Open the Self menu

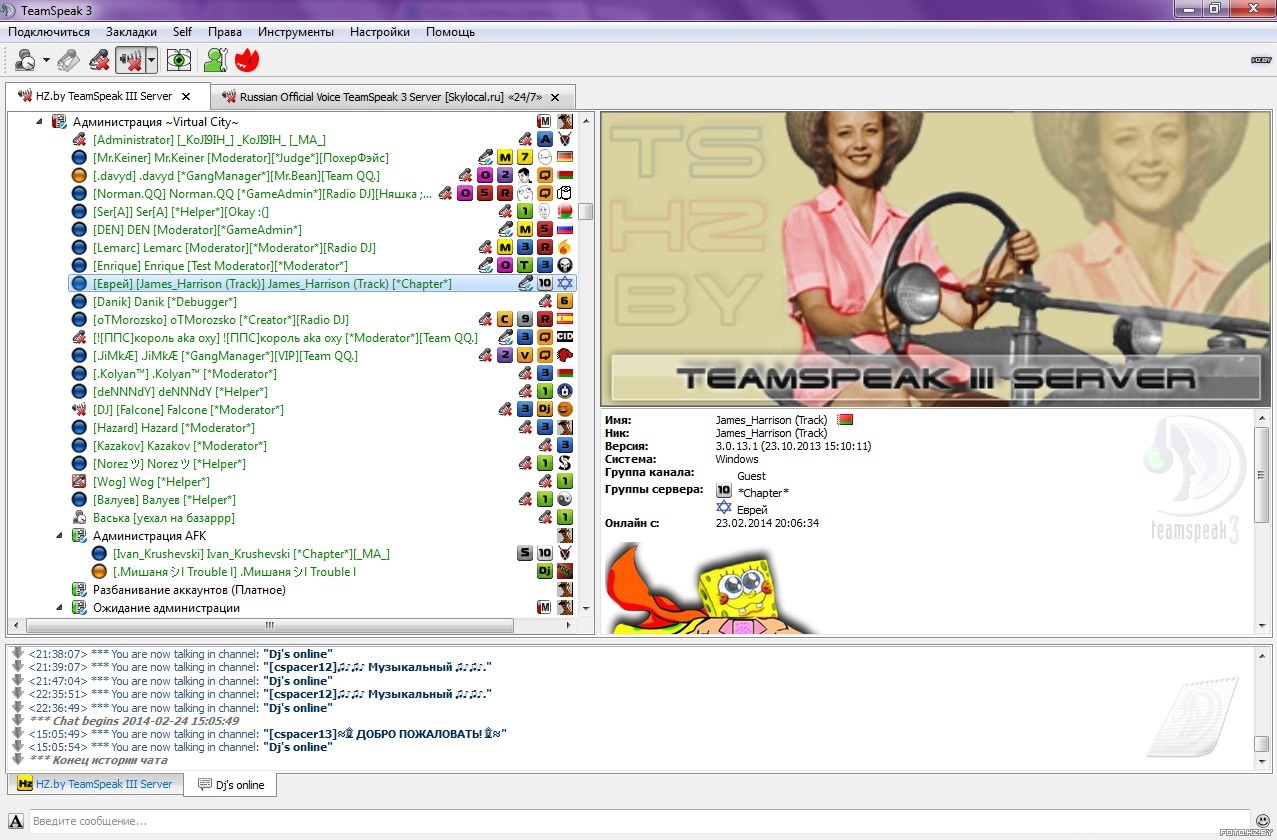pos(182,32)
